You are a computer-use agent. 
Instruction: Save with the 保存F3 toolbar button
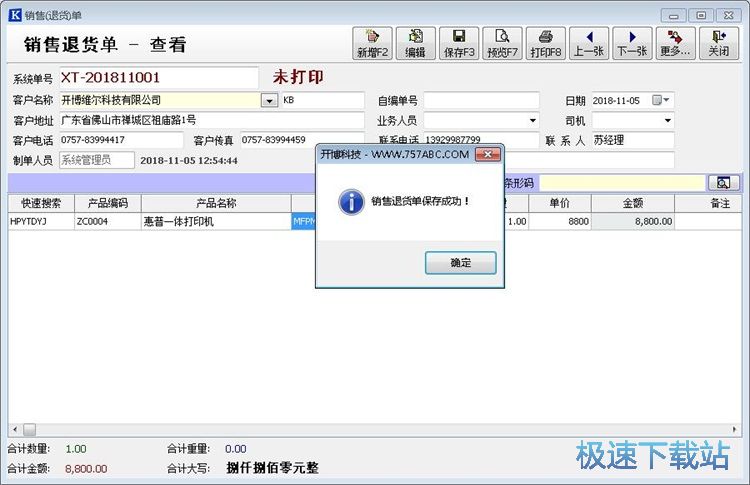click(459, 44)
